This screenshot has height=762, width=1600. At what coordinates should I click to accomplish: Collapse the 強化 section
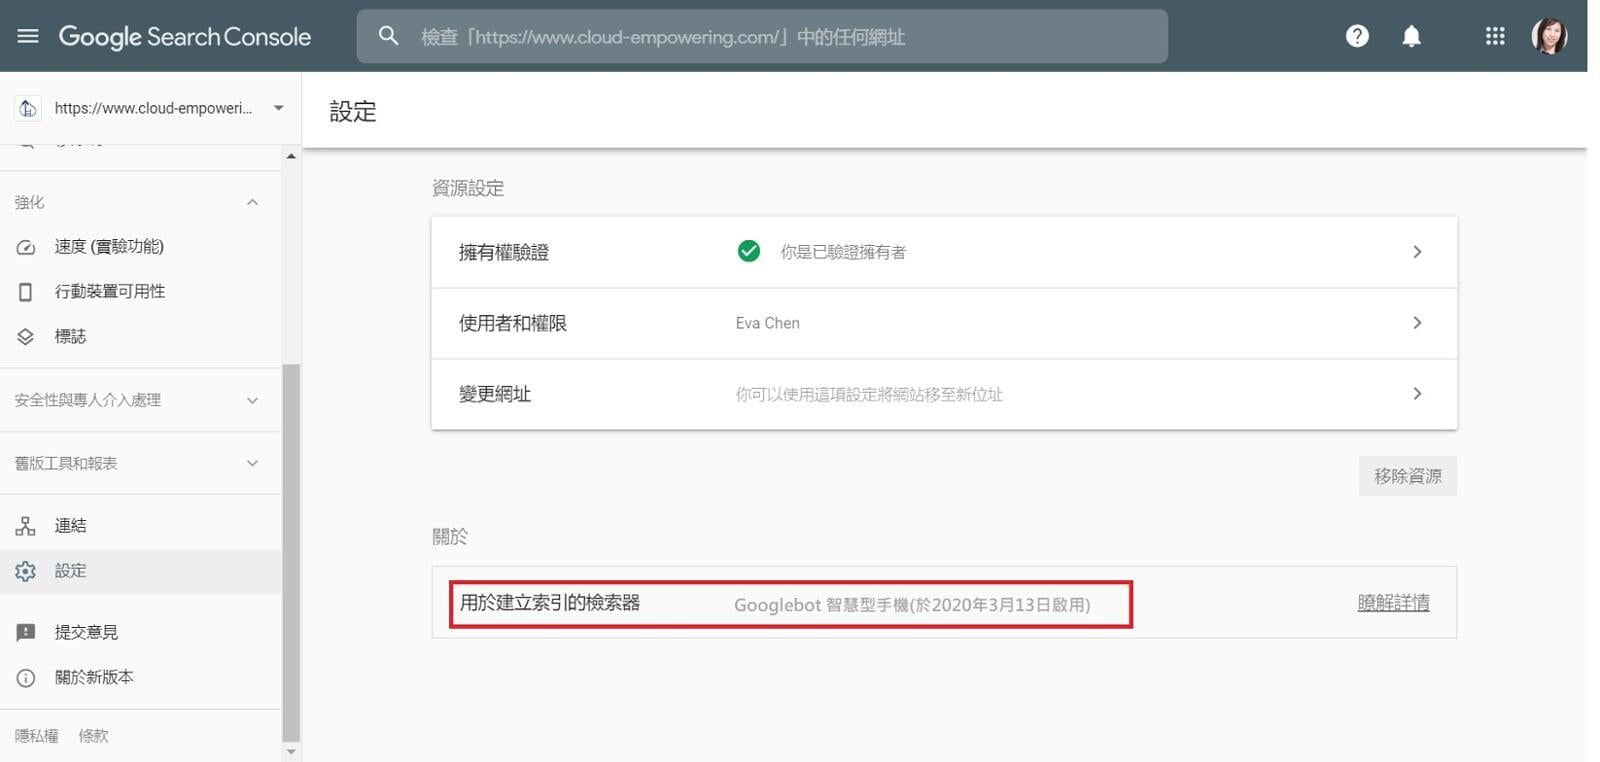(252, 202)
